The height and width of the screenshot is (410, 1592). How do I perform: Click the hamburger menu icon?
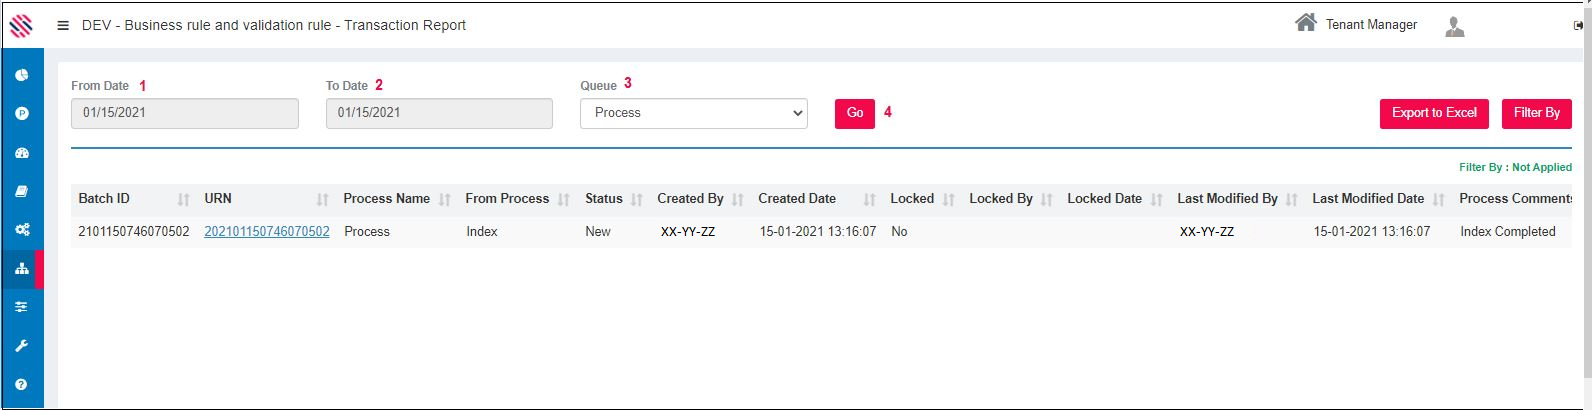[63, 26]
